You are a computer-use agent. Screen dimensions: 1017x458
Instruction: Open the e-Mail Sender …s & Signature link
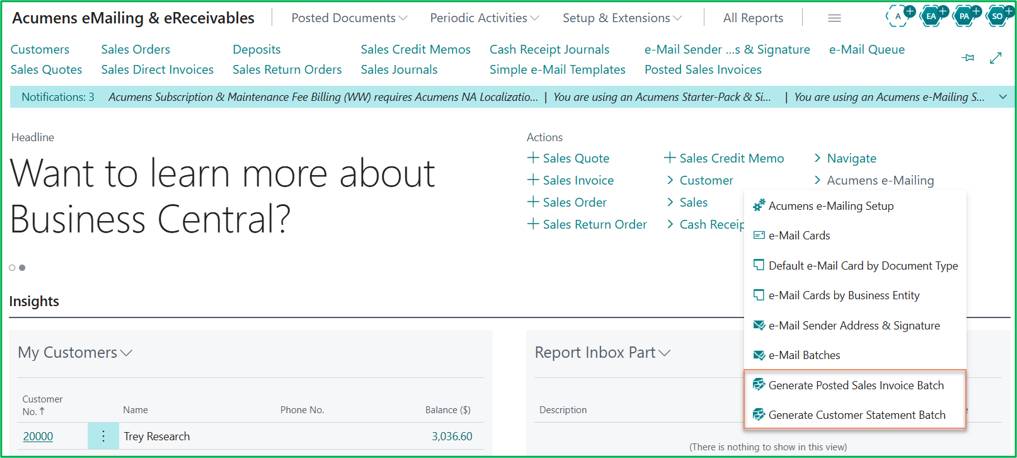[727, 49]
